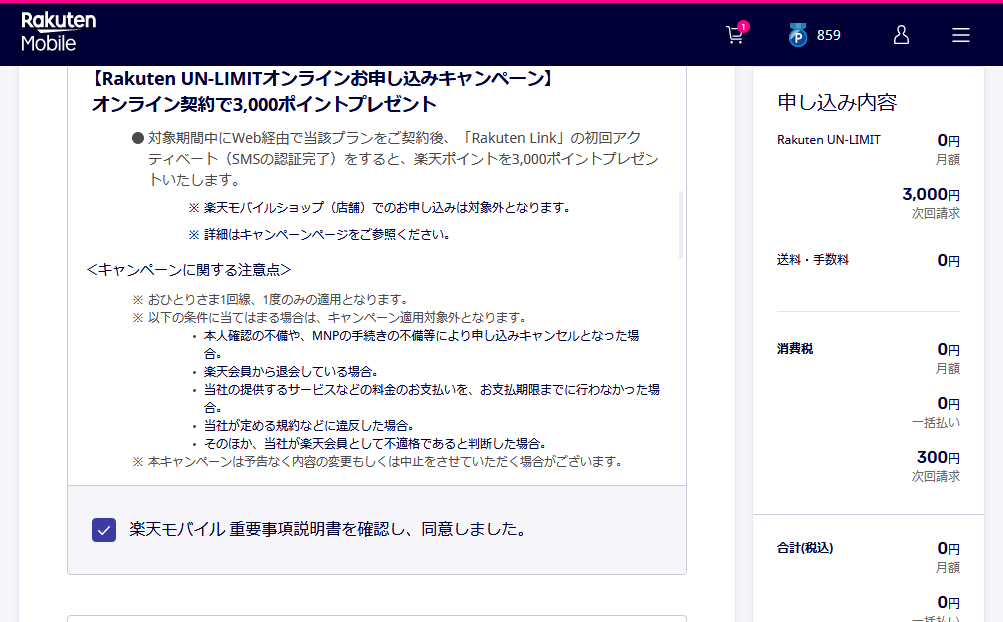Open the hamburger menu
This screenshot has height=622, width=1003.
tap(960, 35)
